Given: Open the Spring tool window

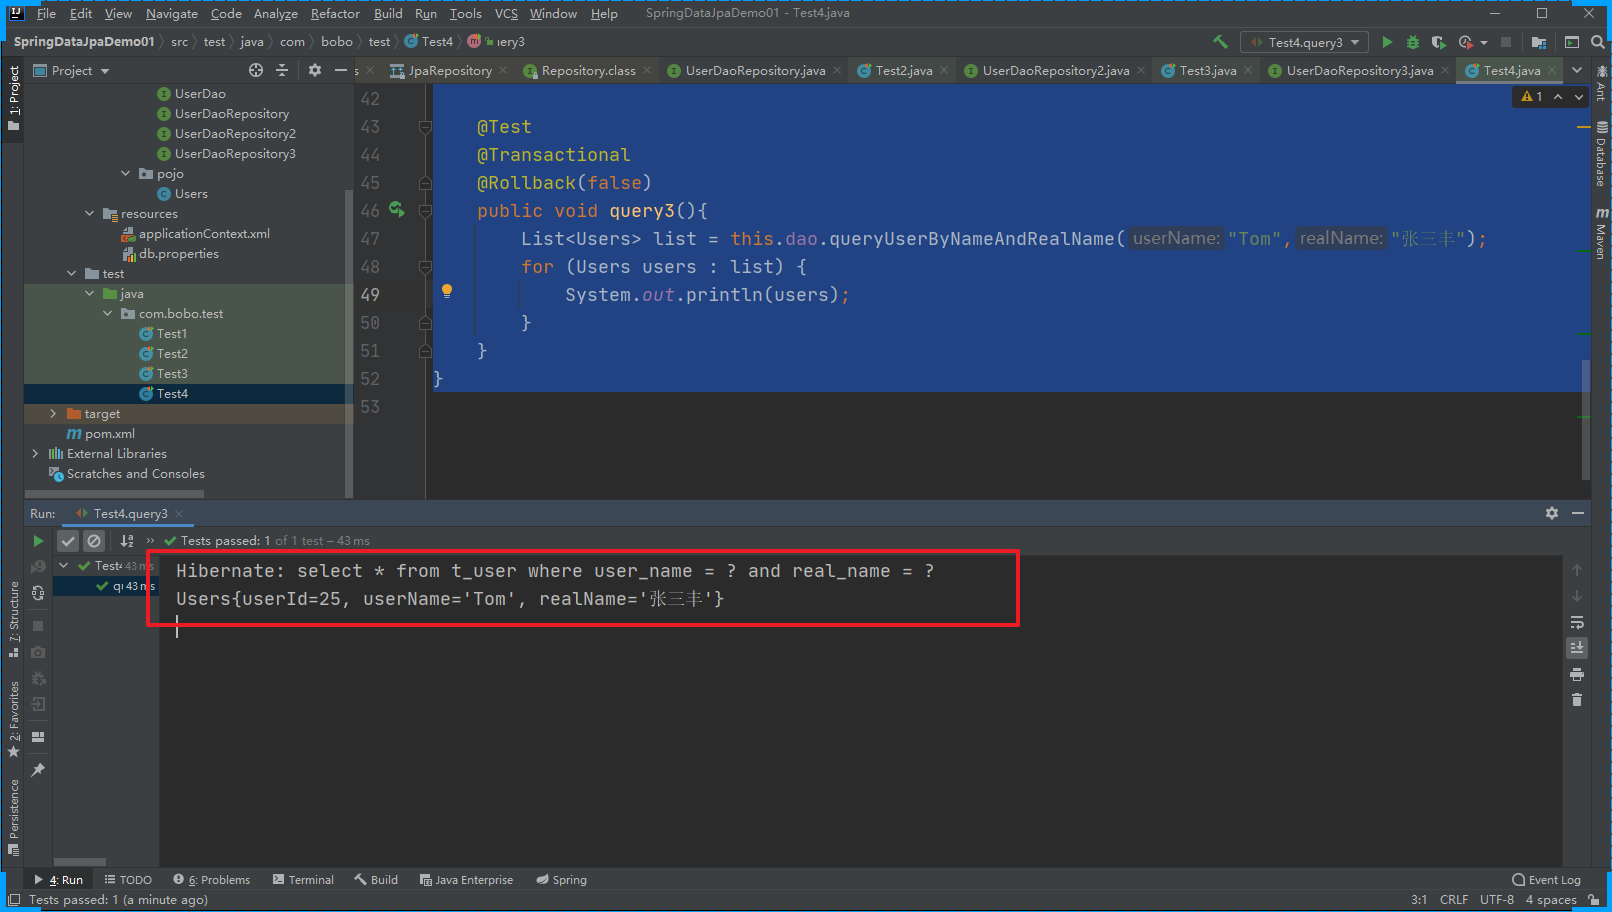Looking at the screenshot, I should pyautogui.click(x=561, y=880).
